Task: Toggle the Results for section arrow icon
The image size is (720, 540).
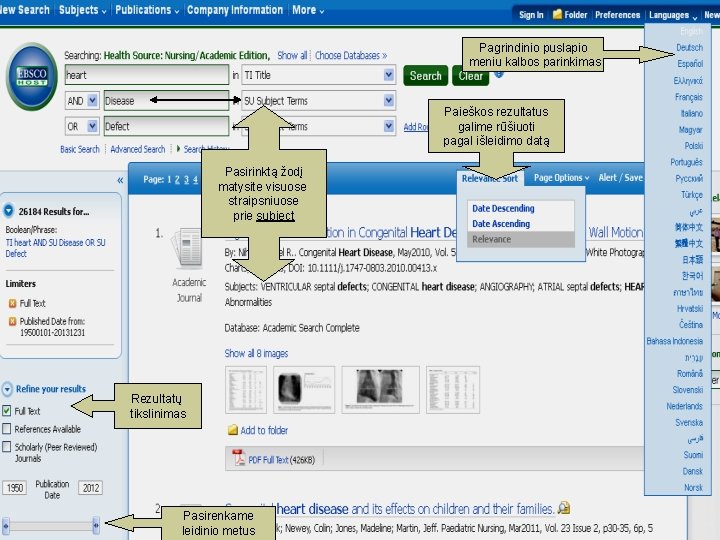Action: [8, 211]
